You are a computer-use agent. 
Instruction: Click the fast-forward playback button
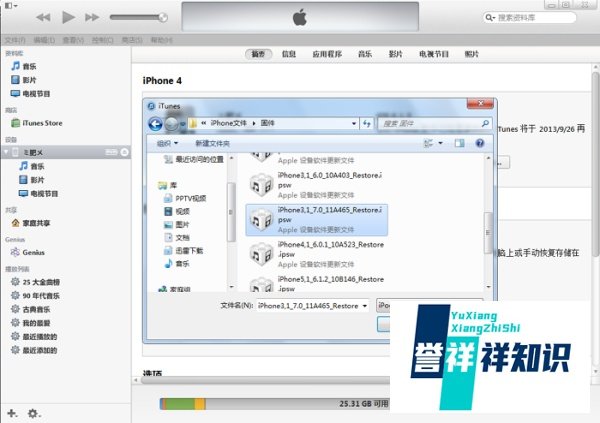[x=92, y=17]
